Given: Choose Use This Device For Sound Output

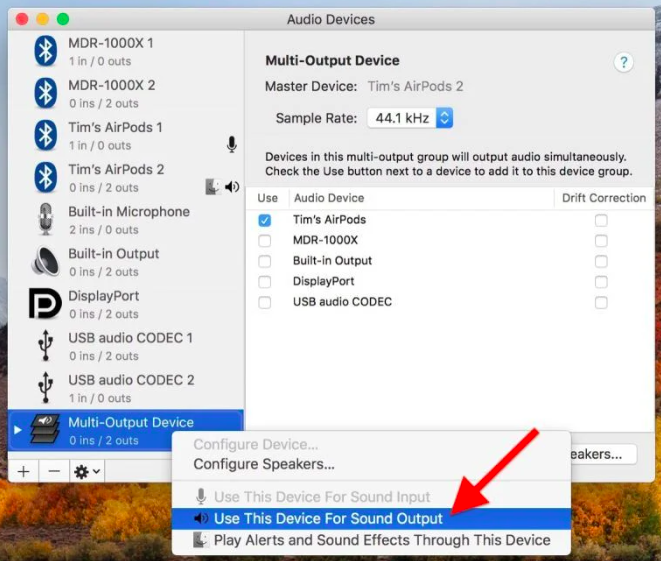Looking at the screenshot, I should click(x=371, y=518).
